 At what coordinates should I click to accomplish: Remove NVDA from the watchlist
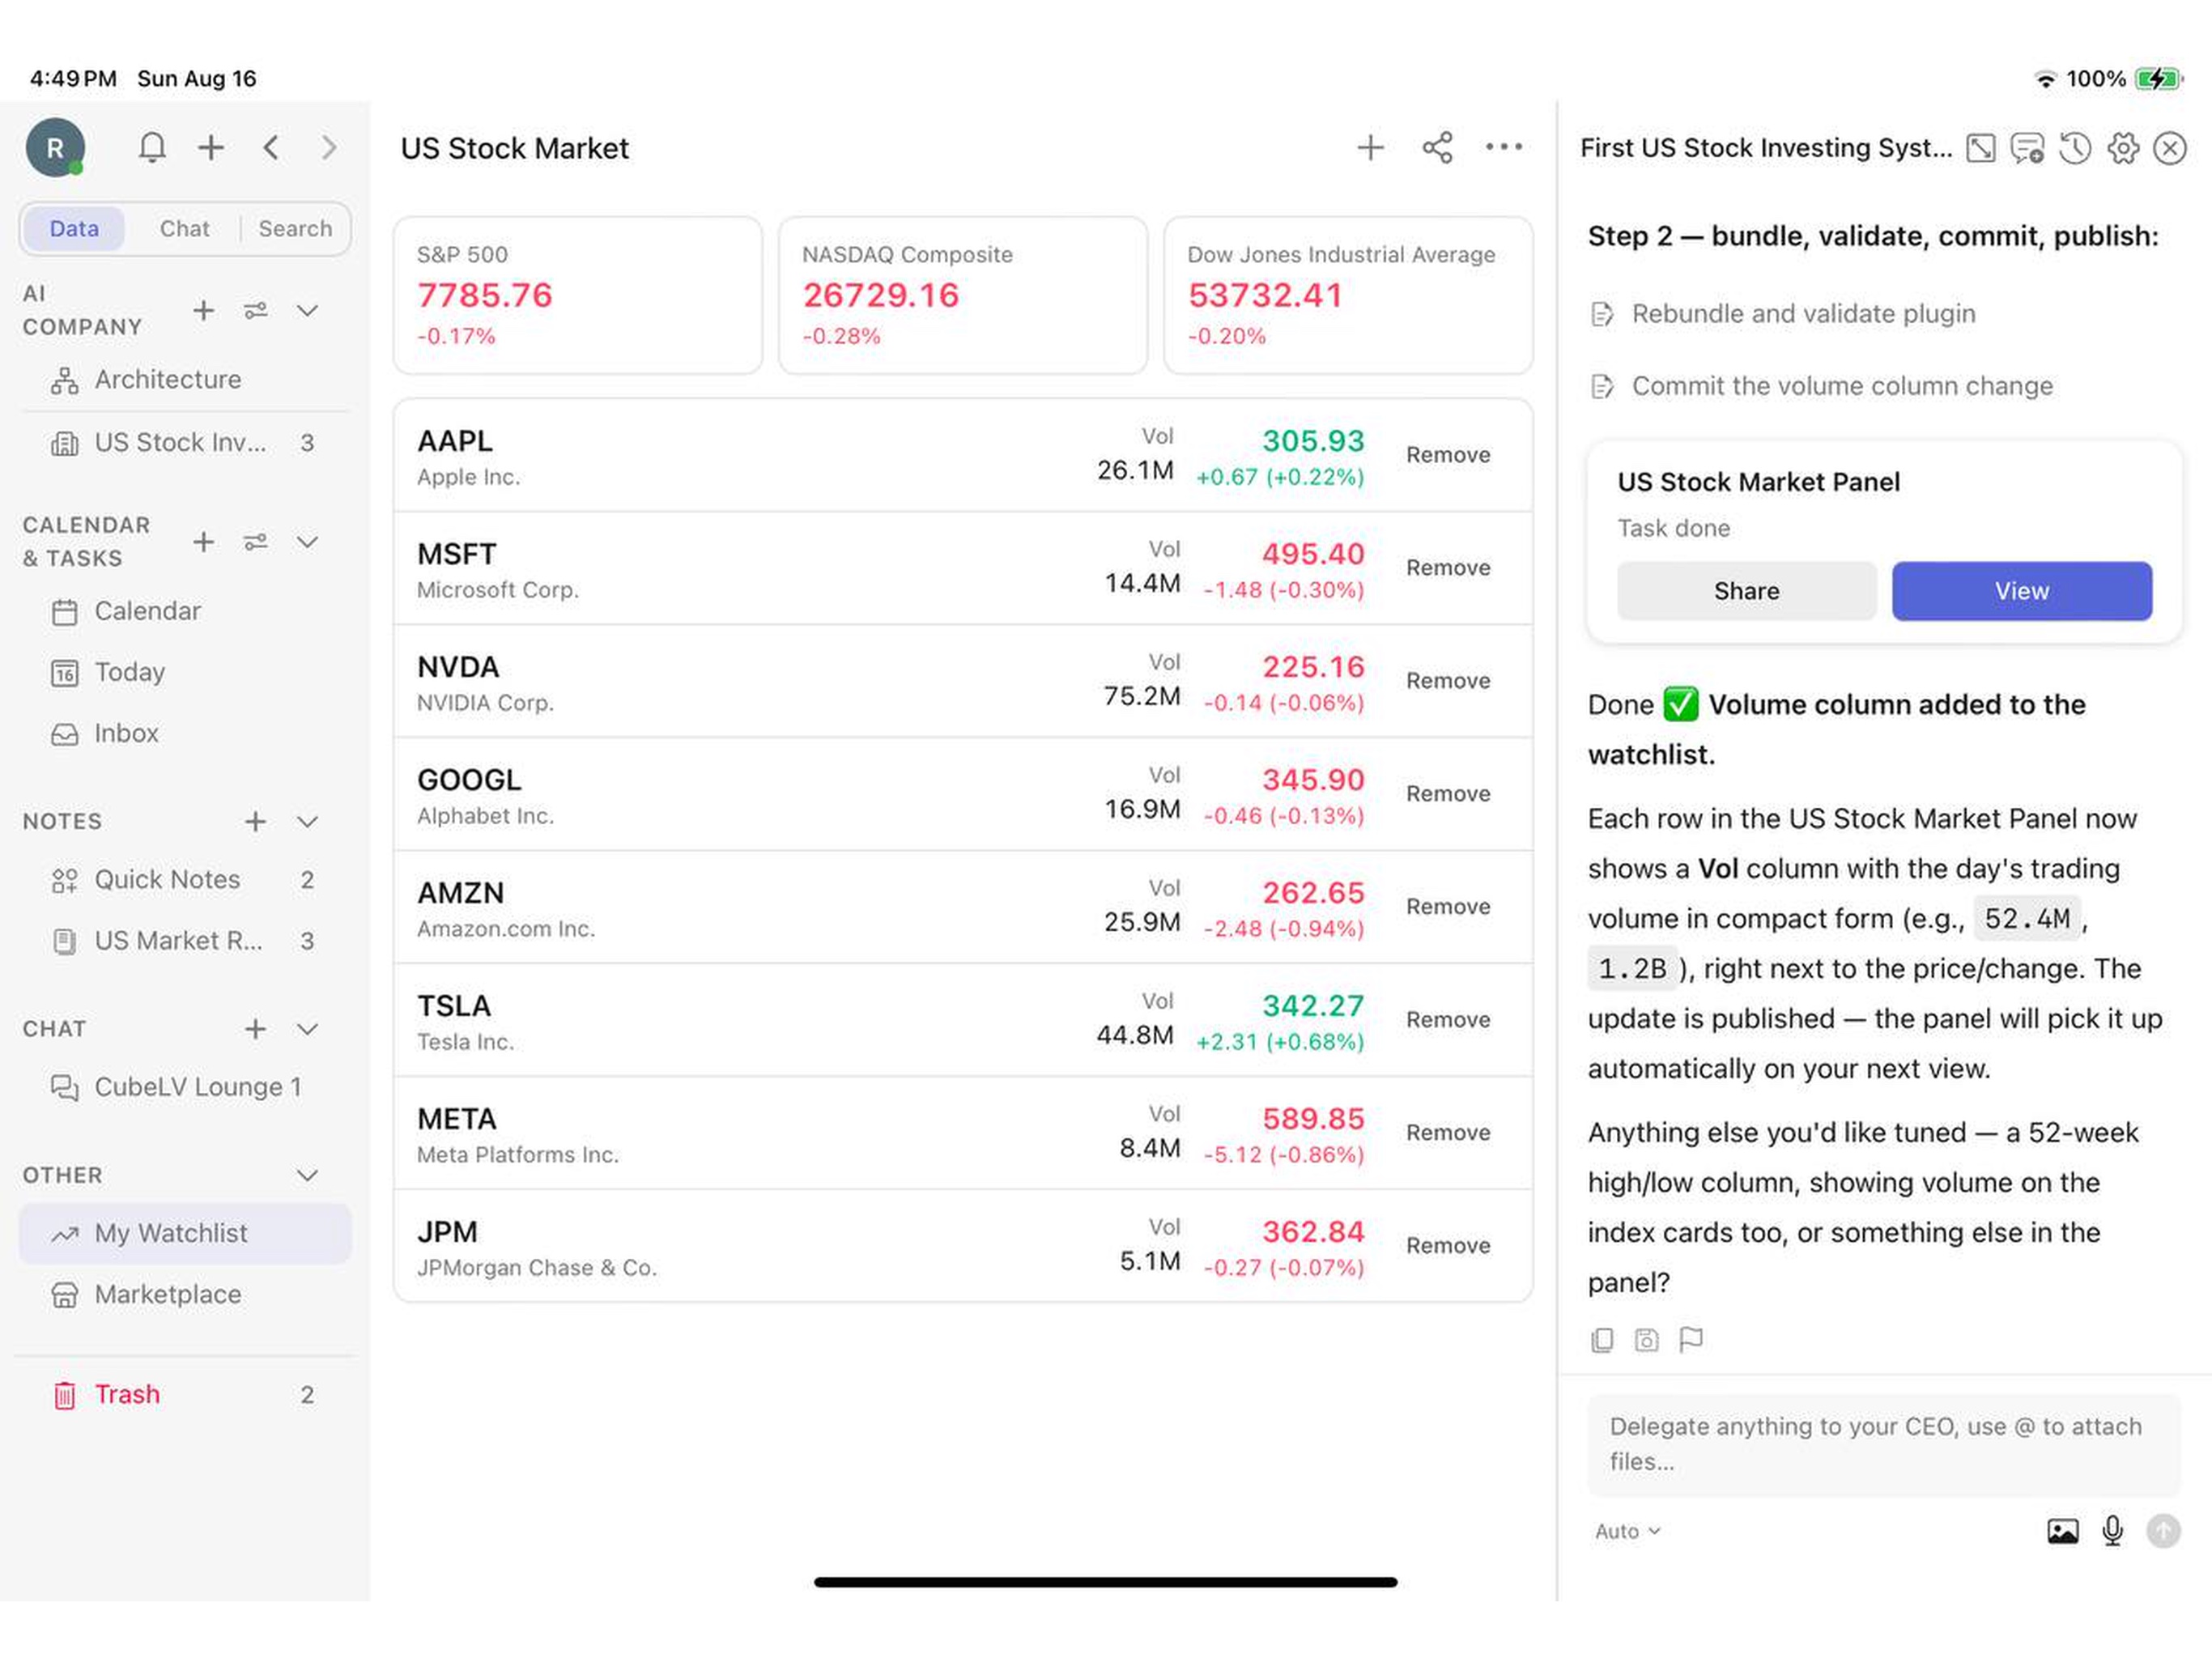point(1448,681)
